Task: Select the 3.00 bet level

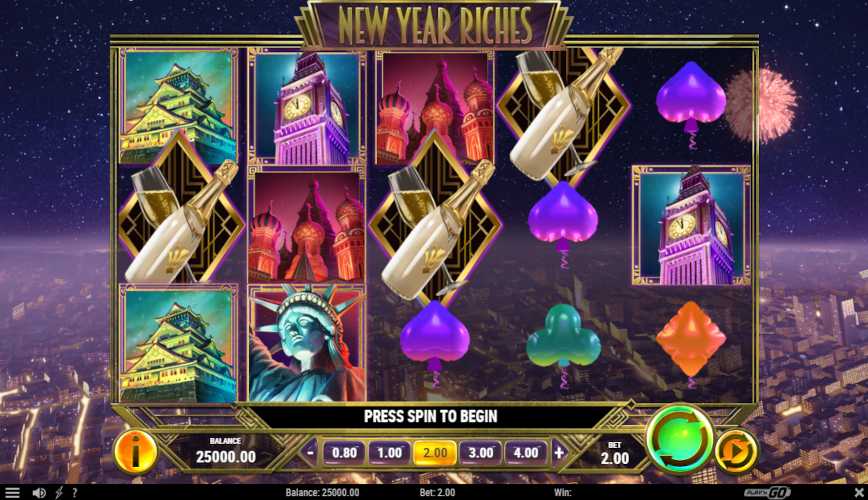Action: (x=480, y=453)
